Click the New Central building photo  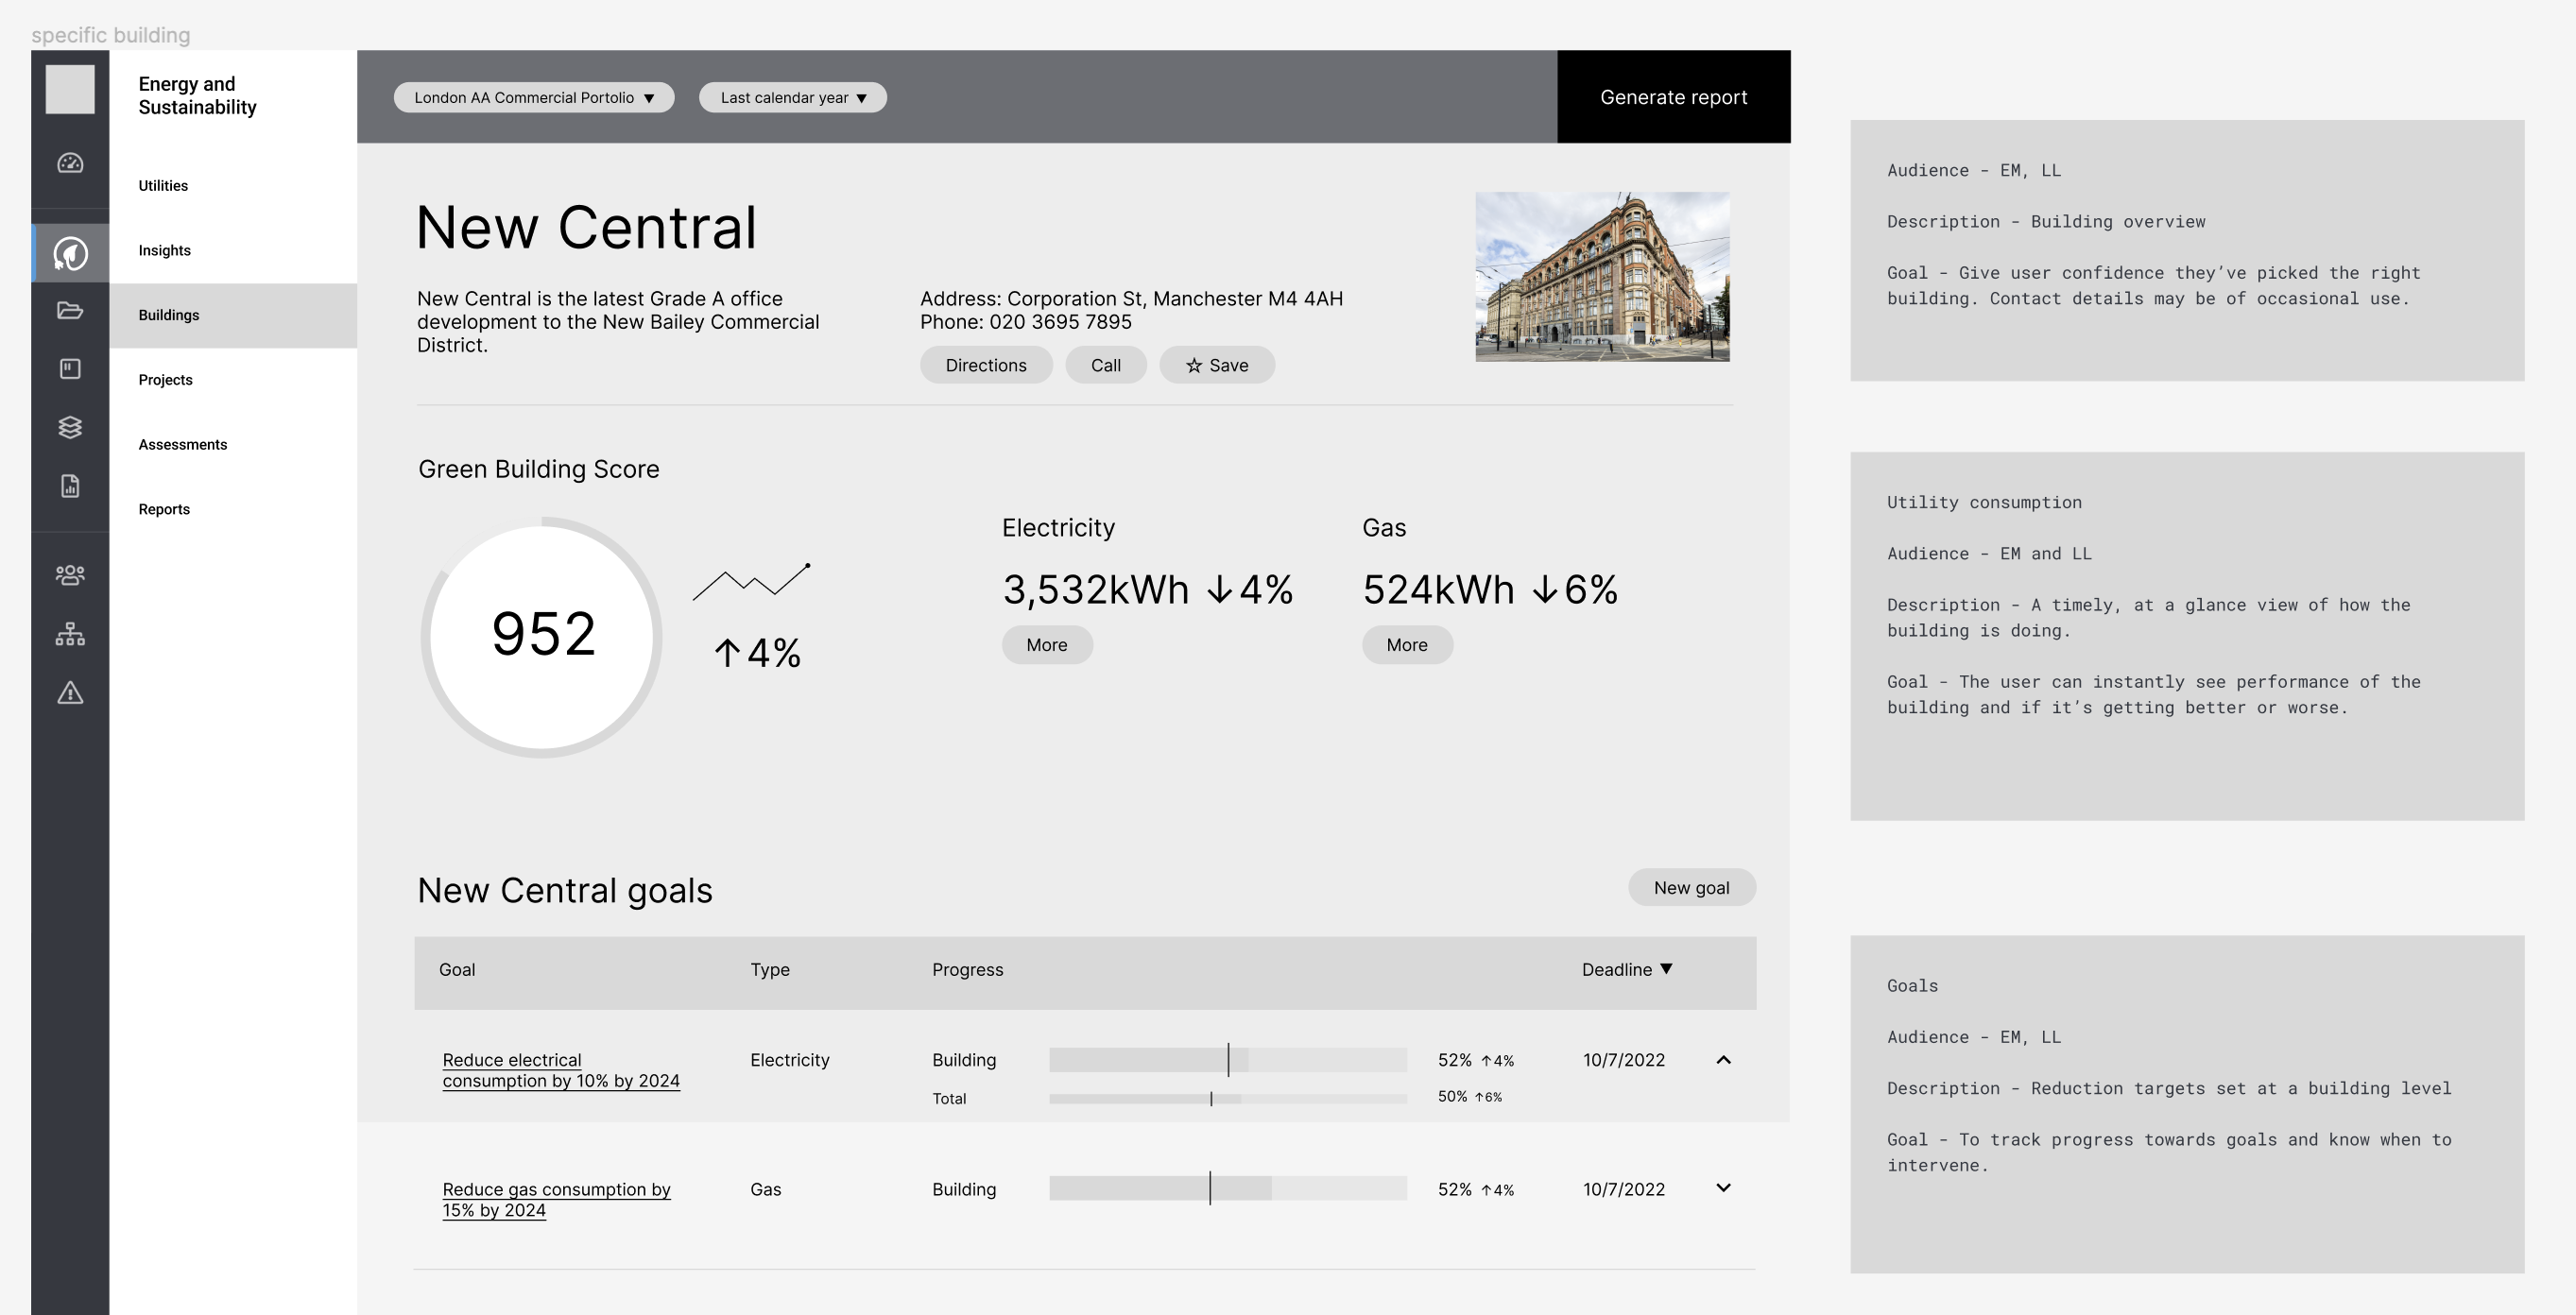coord(1602,277)
